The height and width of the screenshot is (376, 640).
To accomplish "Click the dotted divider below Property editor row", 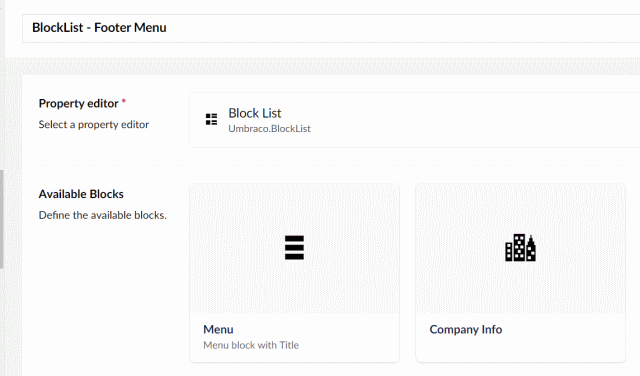I will (x=339, y=165).
